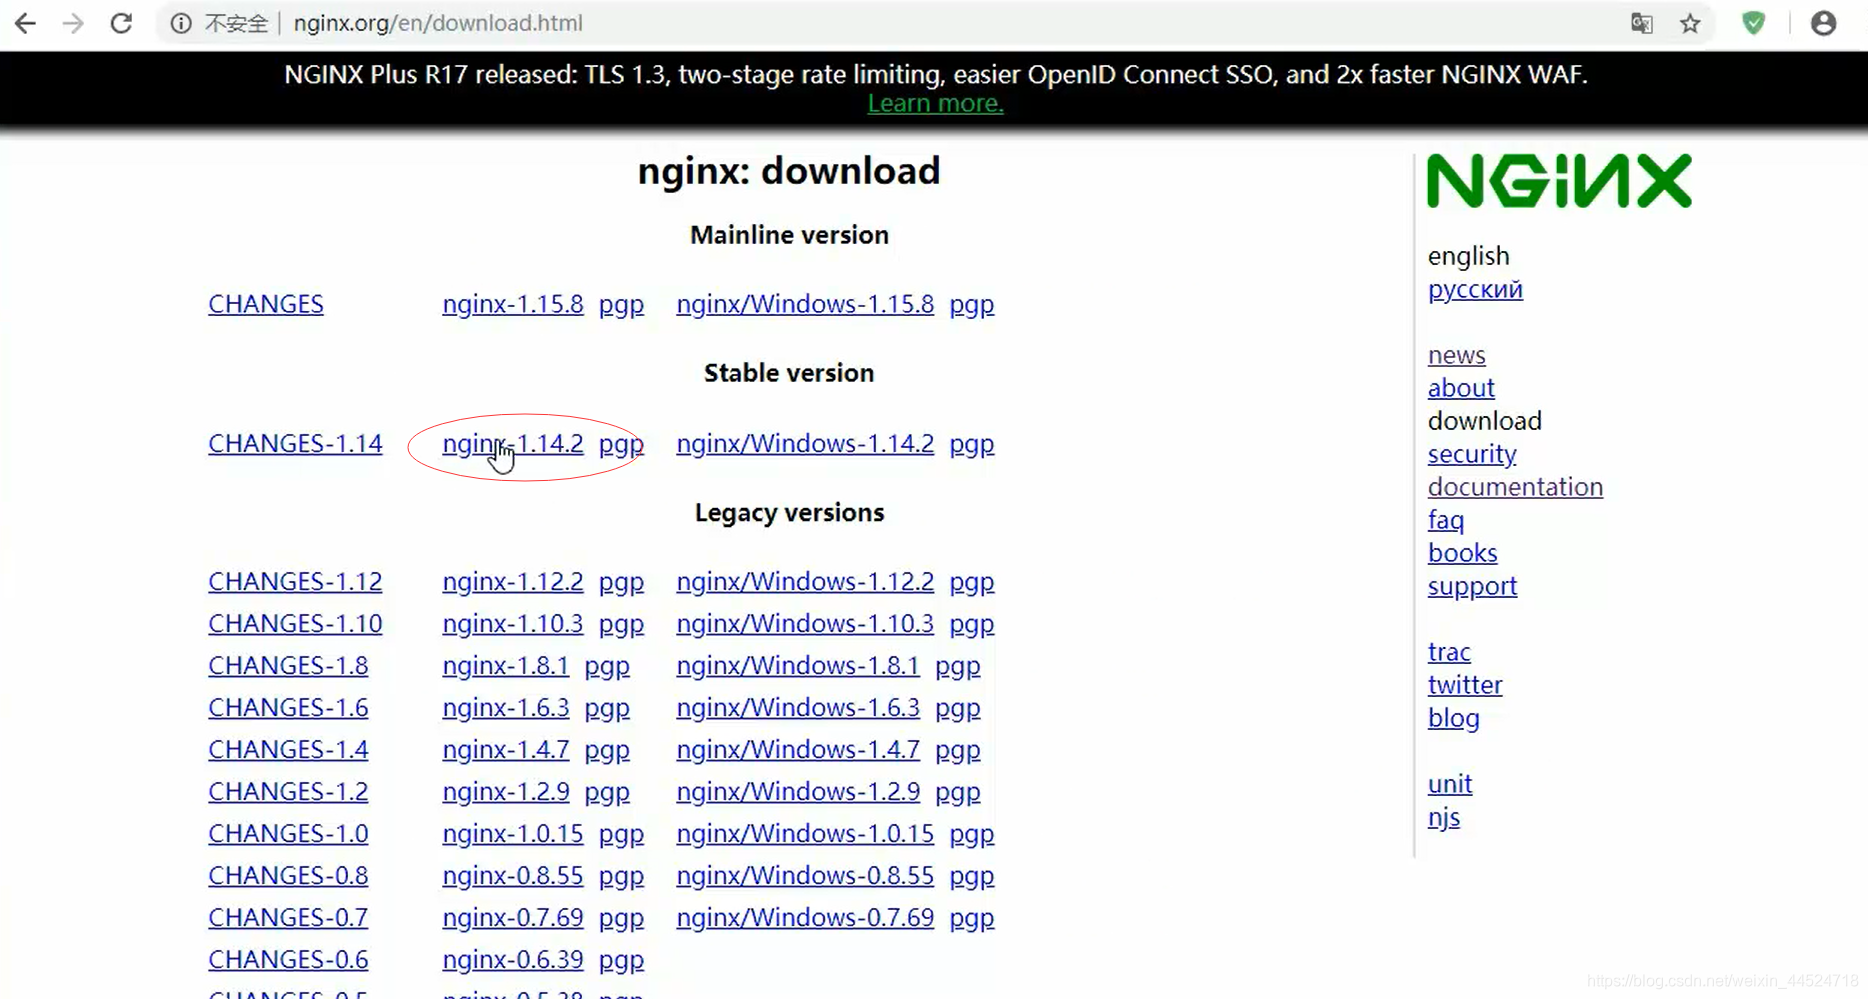This screenshot has width=1868, height=999.
Task: Open pgp signature for nginx/Windows-1.15.8
Action: pyautogui.click(x=972, y=305)
